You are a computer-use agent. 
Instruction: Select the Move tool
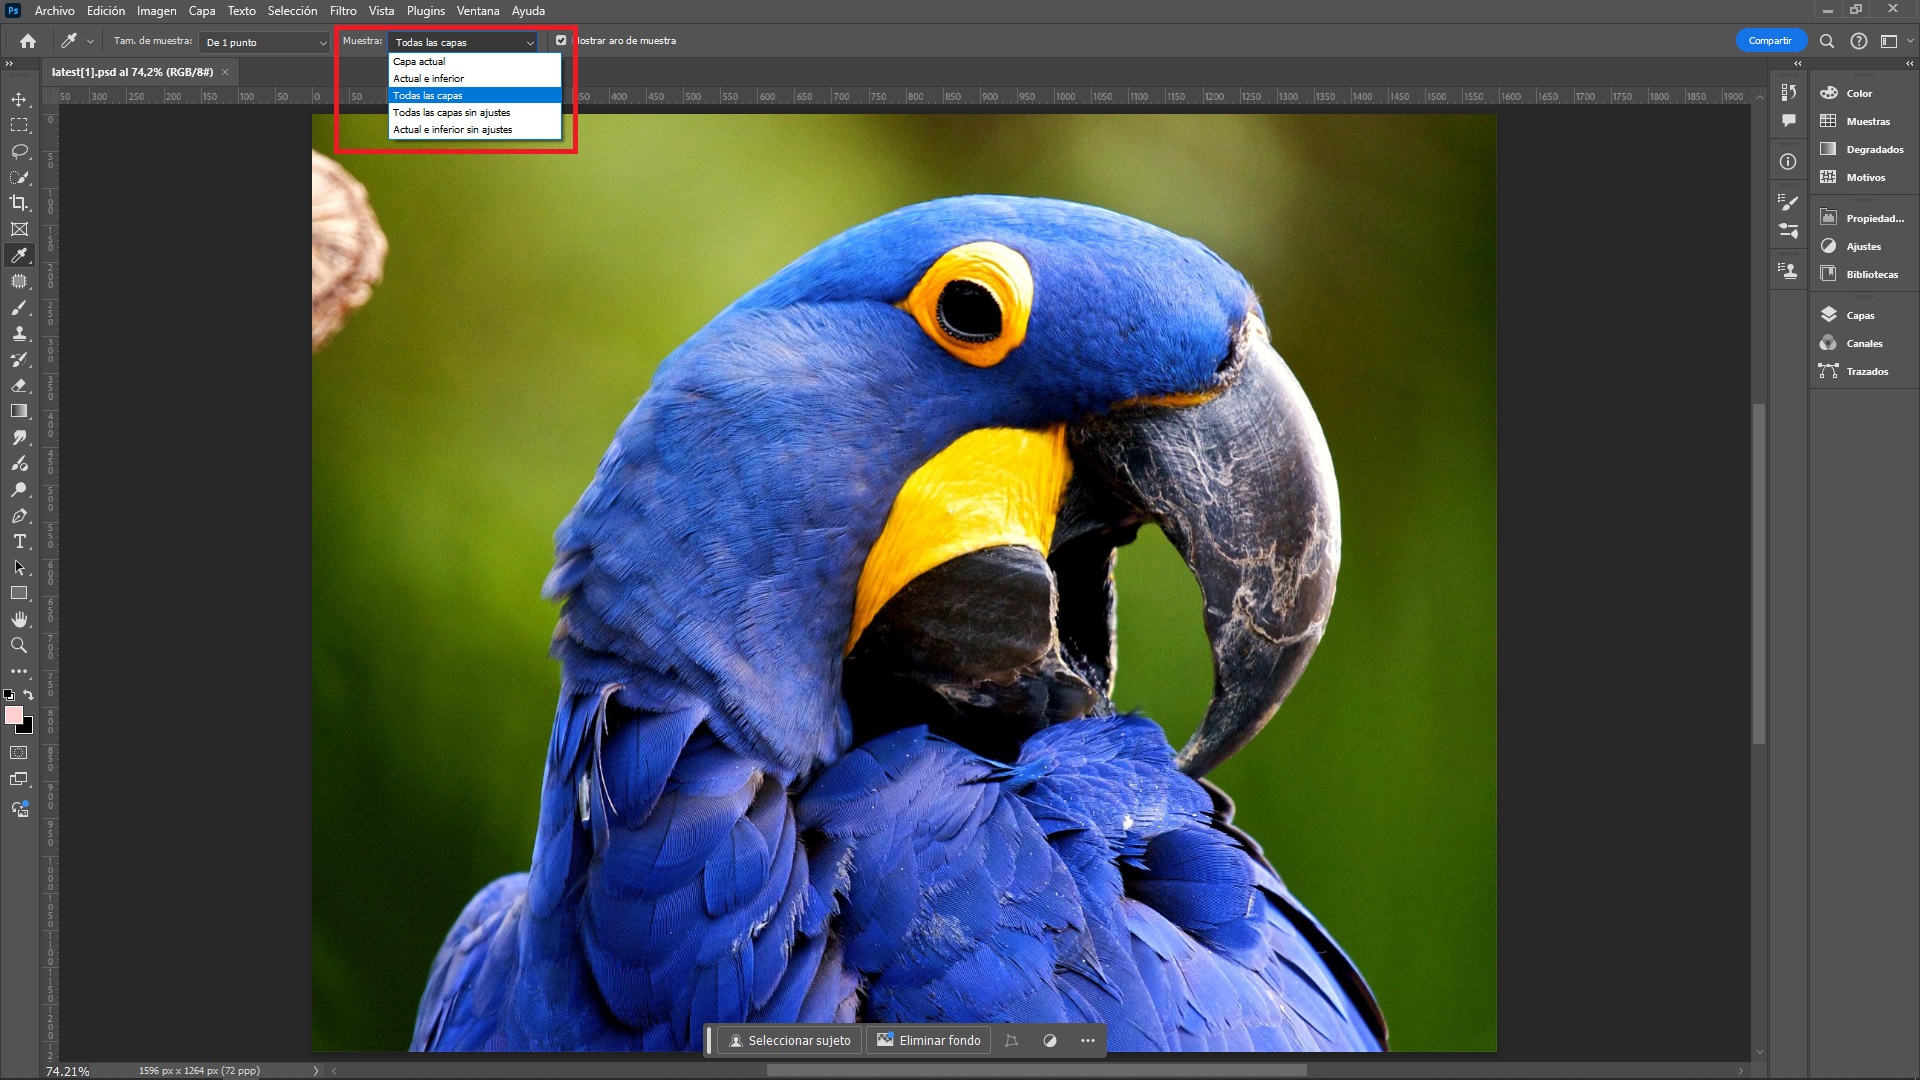[x=19, y=99]
